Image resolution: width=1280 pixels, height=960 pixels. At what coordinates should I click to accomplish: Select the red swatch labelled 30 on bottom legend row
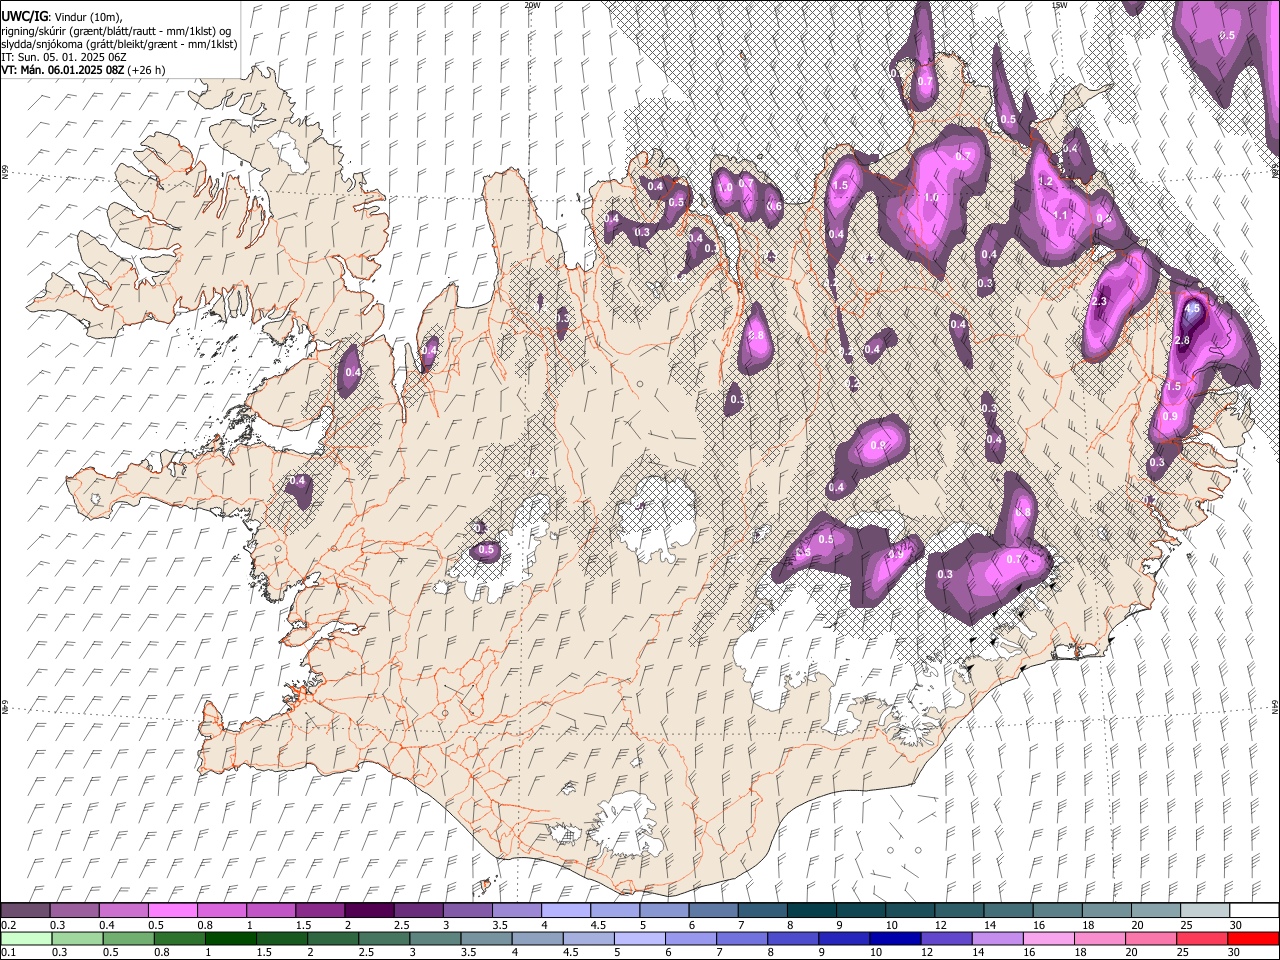pyautogui.click(x=1254, y=939)
